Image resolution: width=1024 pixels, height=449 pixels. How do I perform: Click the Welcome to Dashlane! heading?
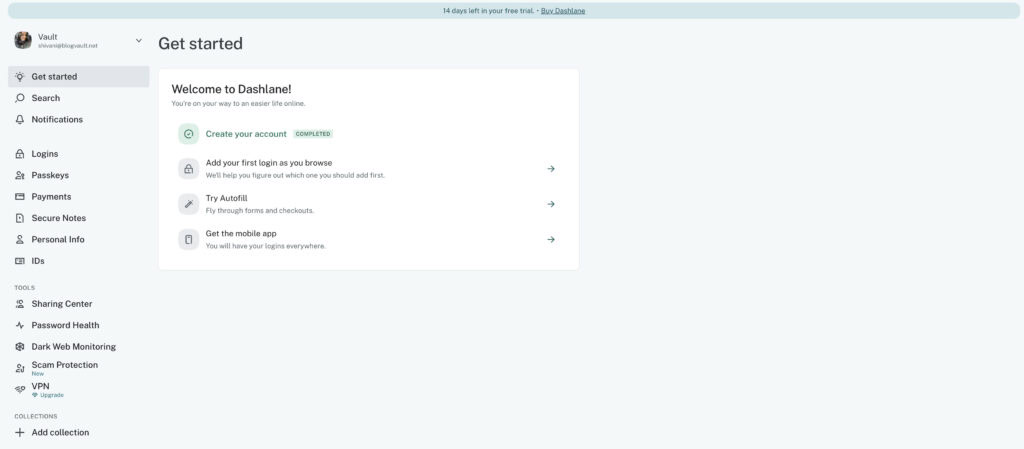pyautogui.click(x=231, y=89)
